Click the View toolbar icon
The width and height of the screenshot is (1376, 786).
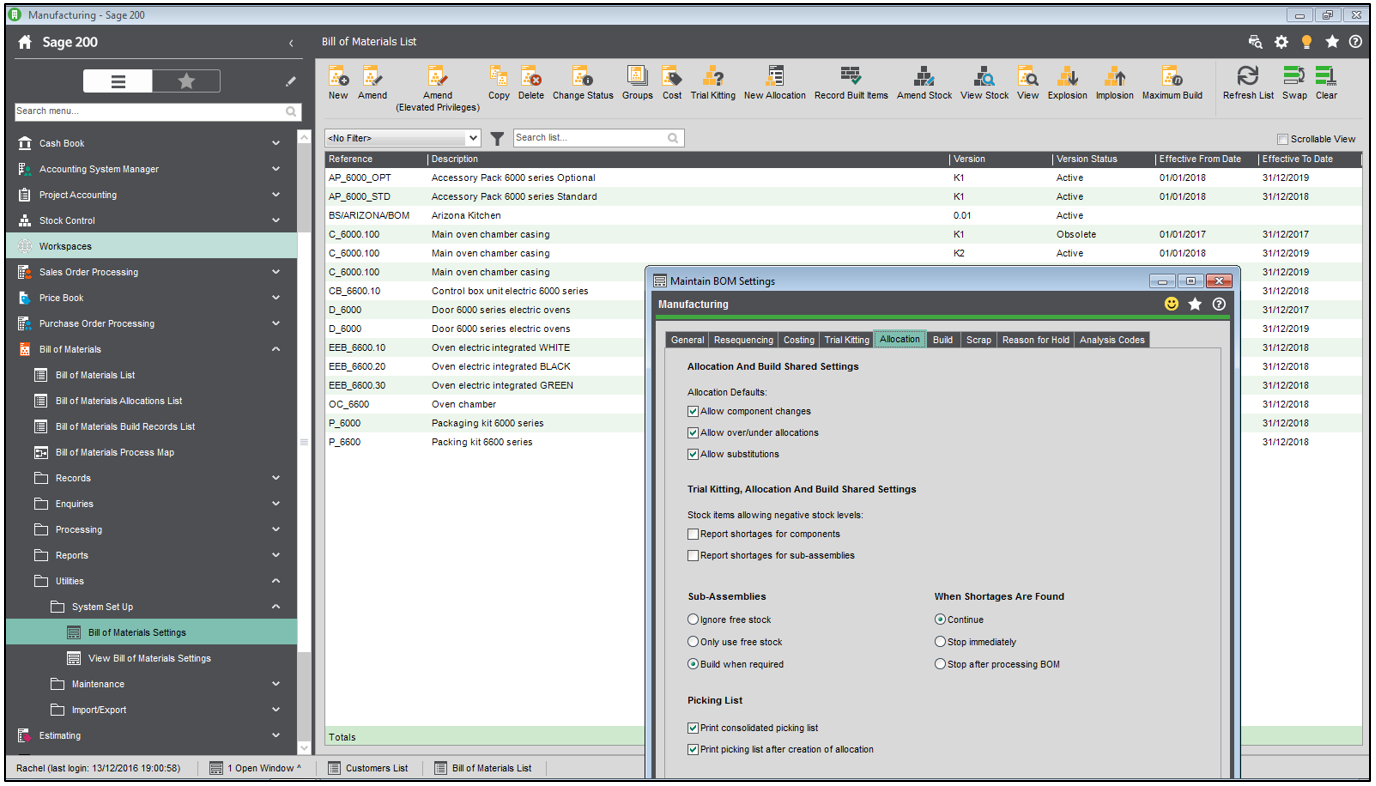(x=1028, y=77)
